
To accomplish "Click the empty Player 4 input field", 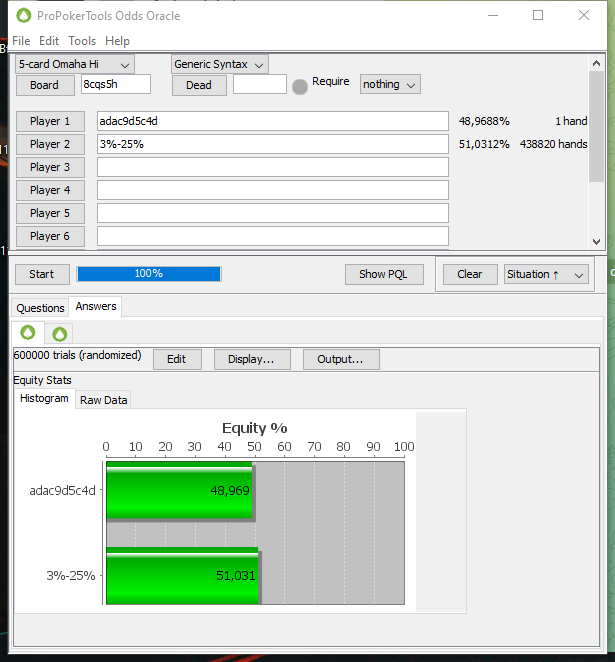I will coord(273,190).
